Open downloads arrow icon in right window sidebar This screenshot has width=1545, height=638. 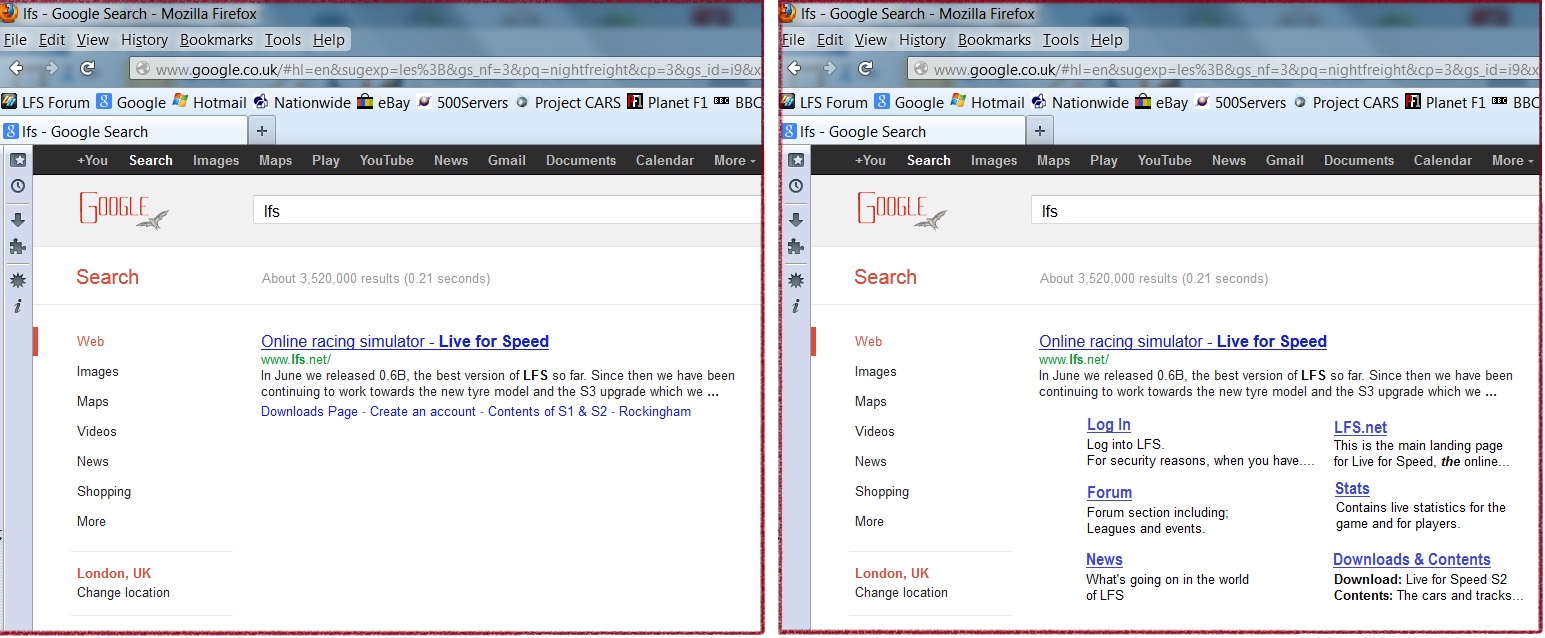796,220
